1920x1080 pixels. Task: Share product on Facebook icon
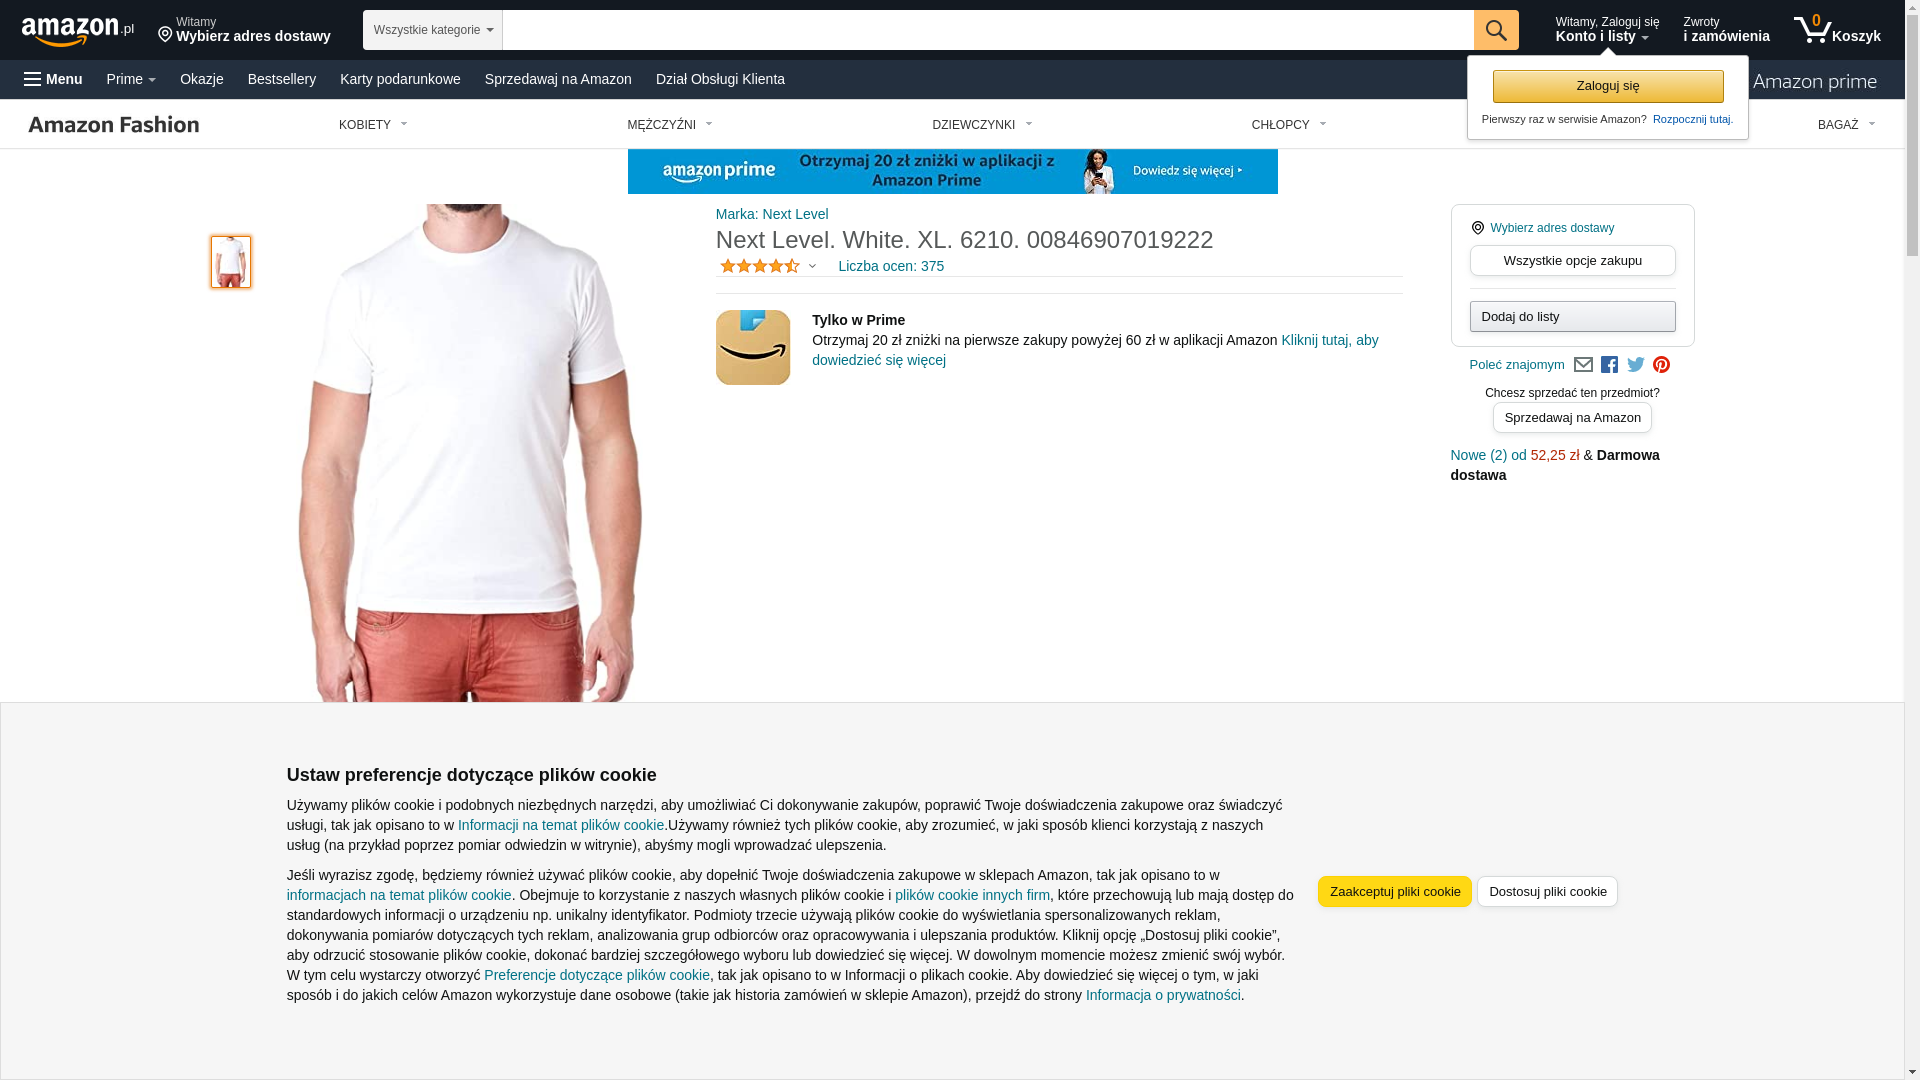[x=1609, y=365]
